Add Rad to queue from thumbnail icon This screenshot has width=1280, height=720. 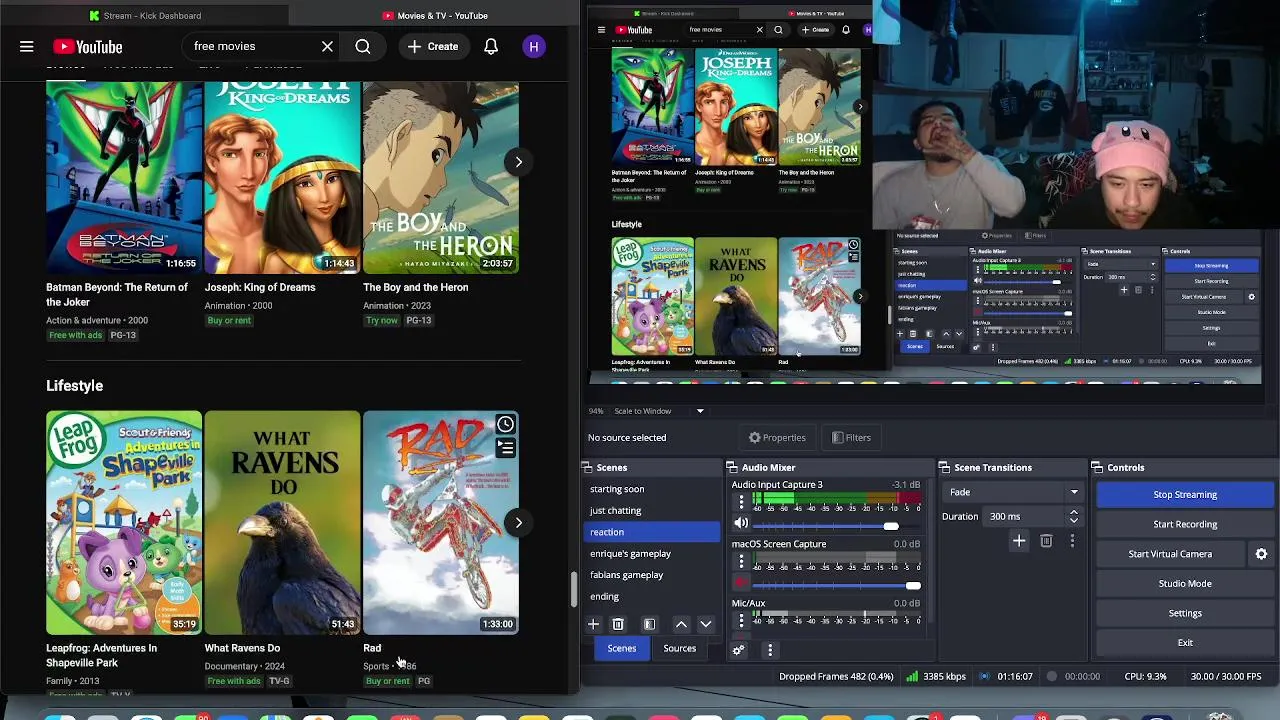click(x=506, y=448)
